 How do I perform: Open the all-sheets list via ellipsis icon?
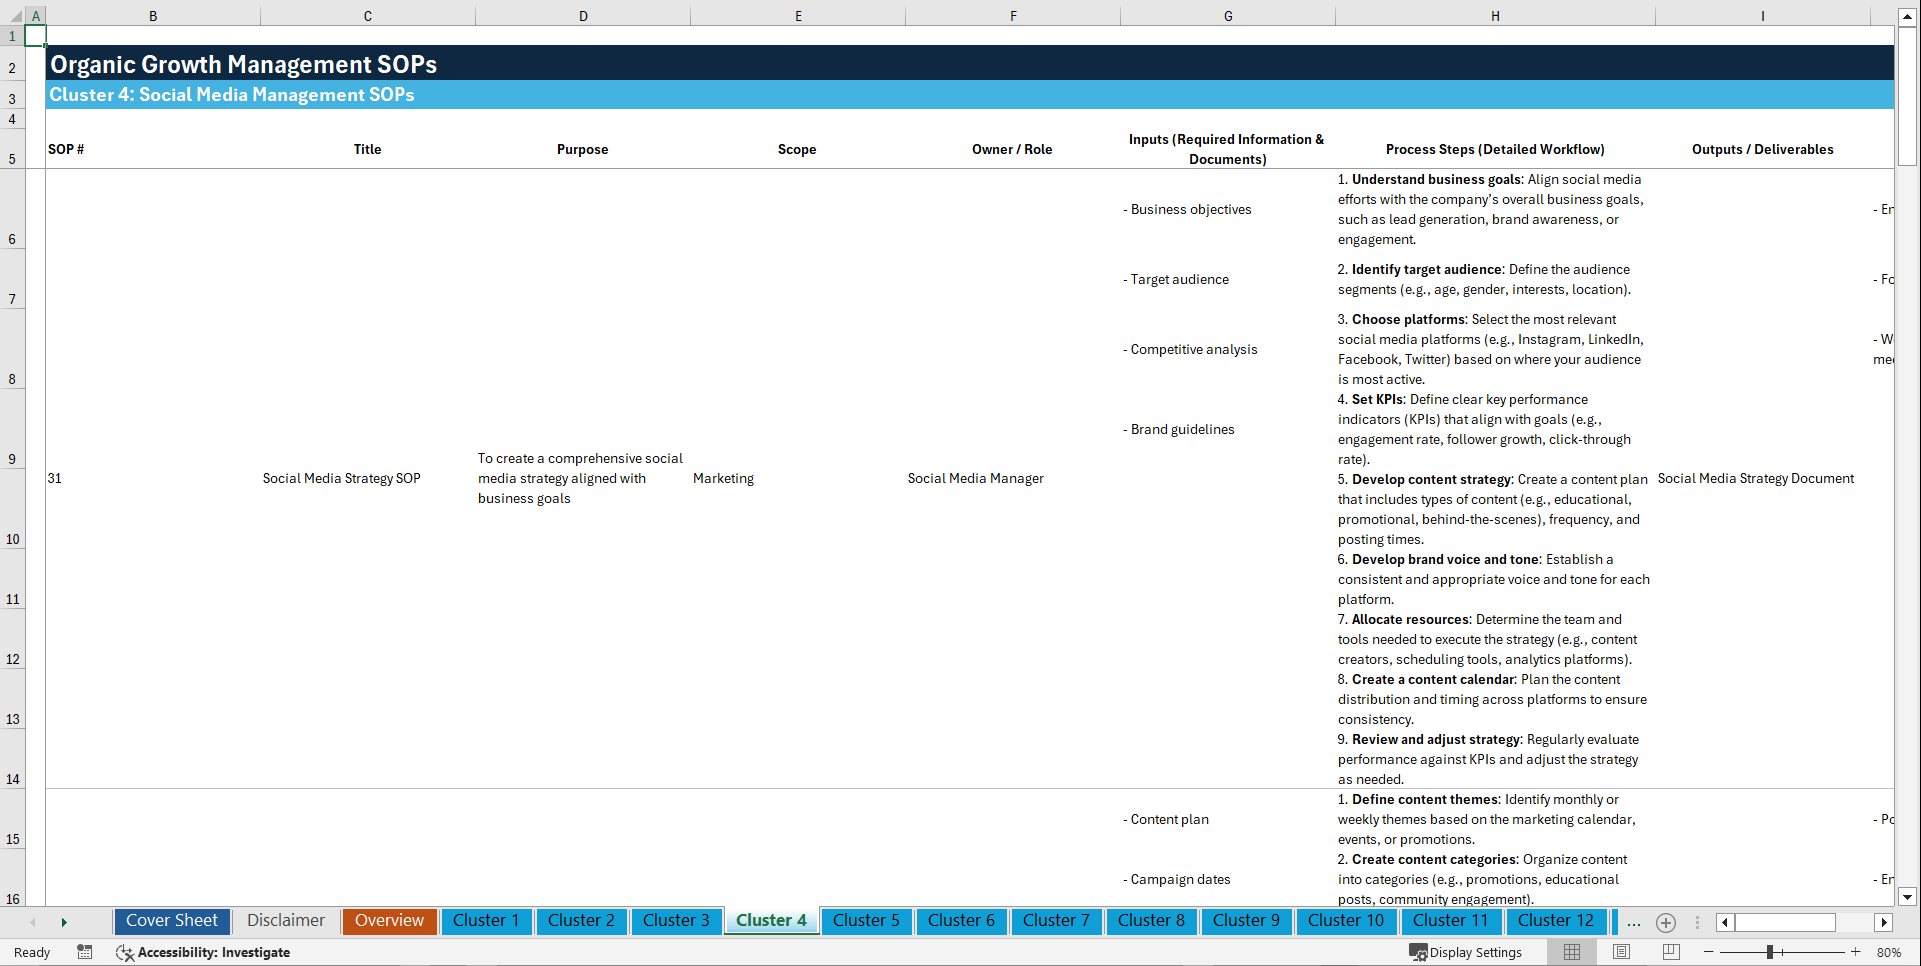click(x=1634, y=922)
